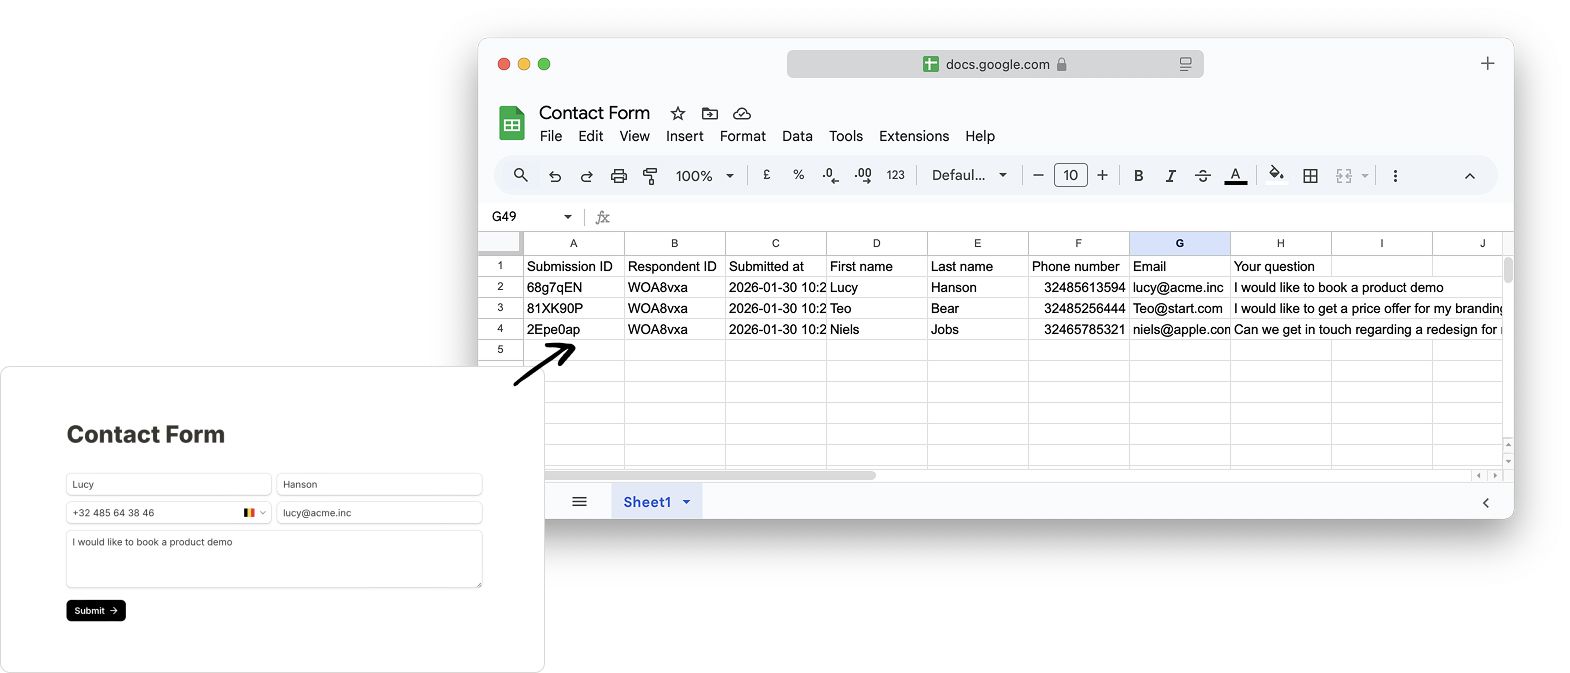Image resolution: width=1570 pixels, height=673 pixels.
Task: Open the fill color paint bucket
Action: [1276, 174]
